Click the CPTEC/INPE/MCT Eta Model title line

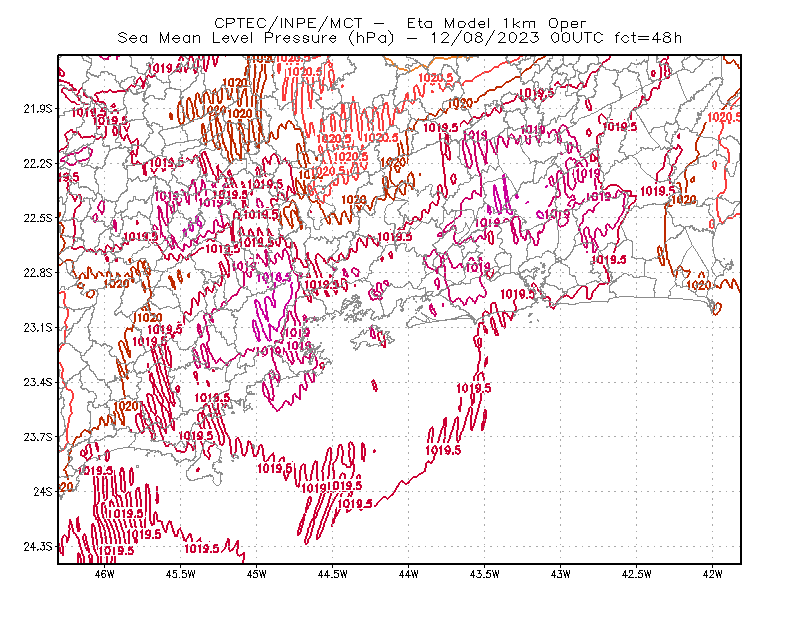400,23
